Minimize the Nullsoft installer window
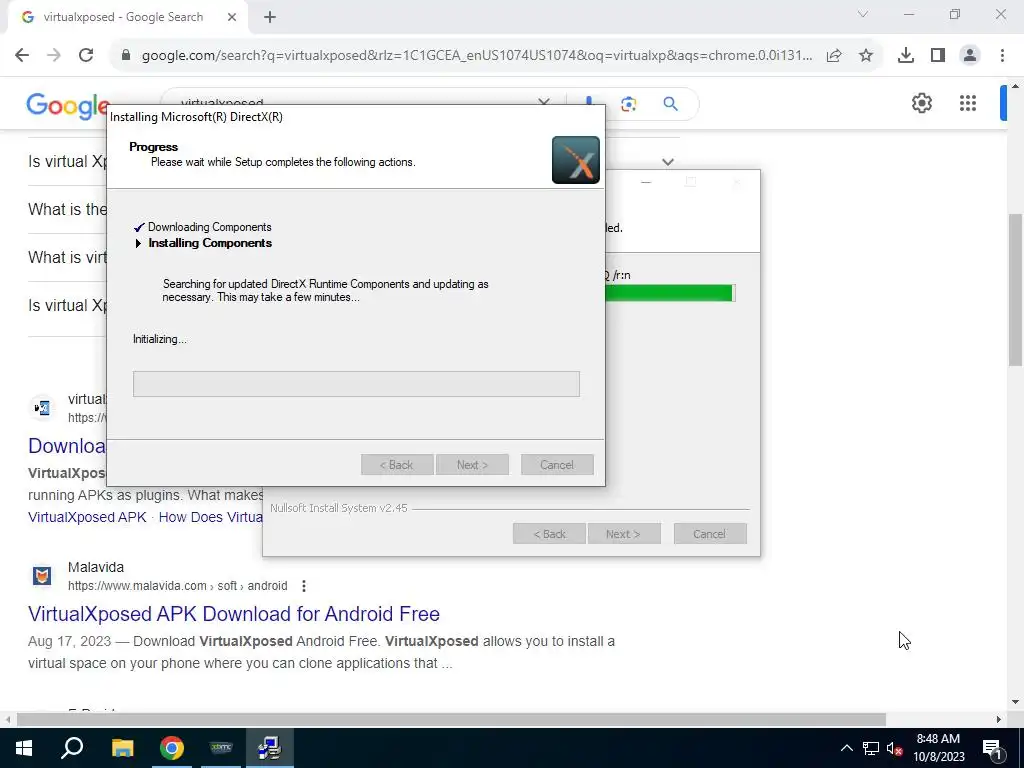Image resolution: width=1024 pixels, height=768 pixels. (646, 182)
